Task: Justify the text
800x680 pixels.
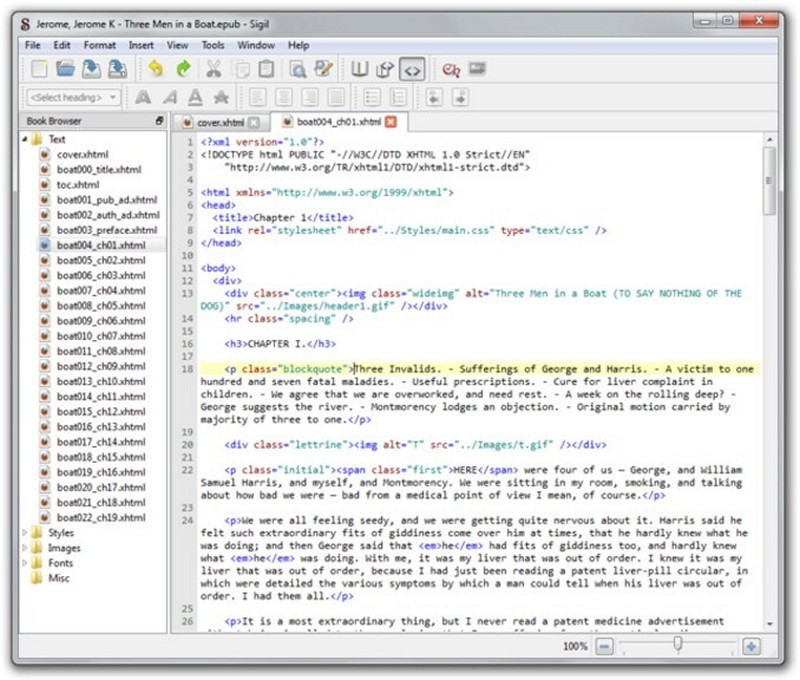Action: pos(336,97)
